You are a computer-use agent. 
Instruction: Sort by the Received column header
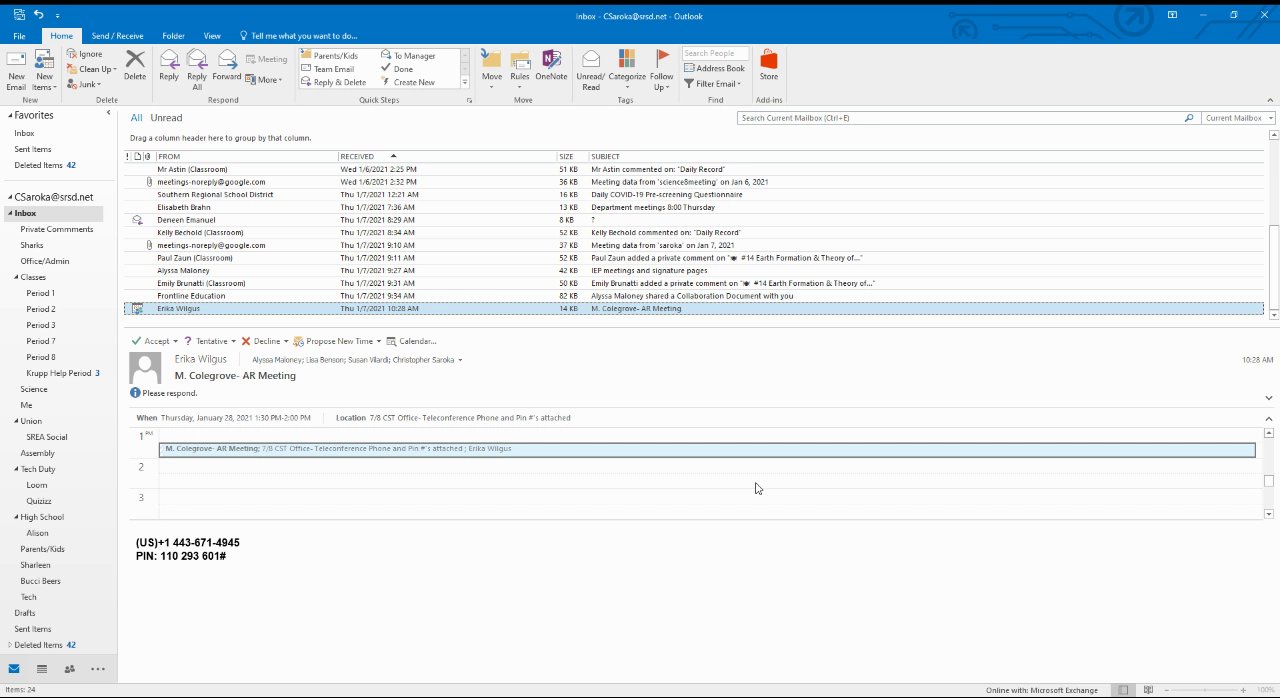coord(447,156)
